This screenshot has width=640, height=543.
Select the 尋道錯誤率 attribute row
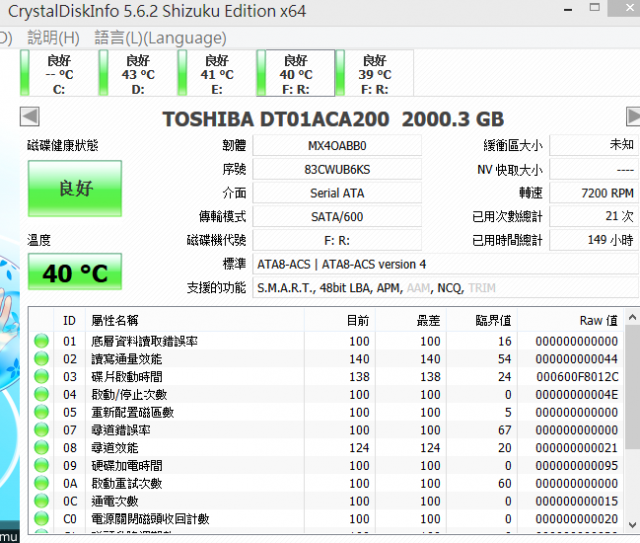pos(327,430)
